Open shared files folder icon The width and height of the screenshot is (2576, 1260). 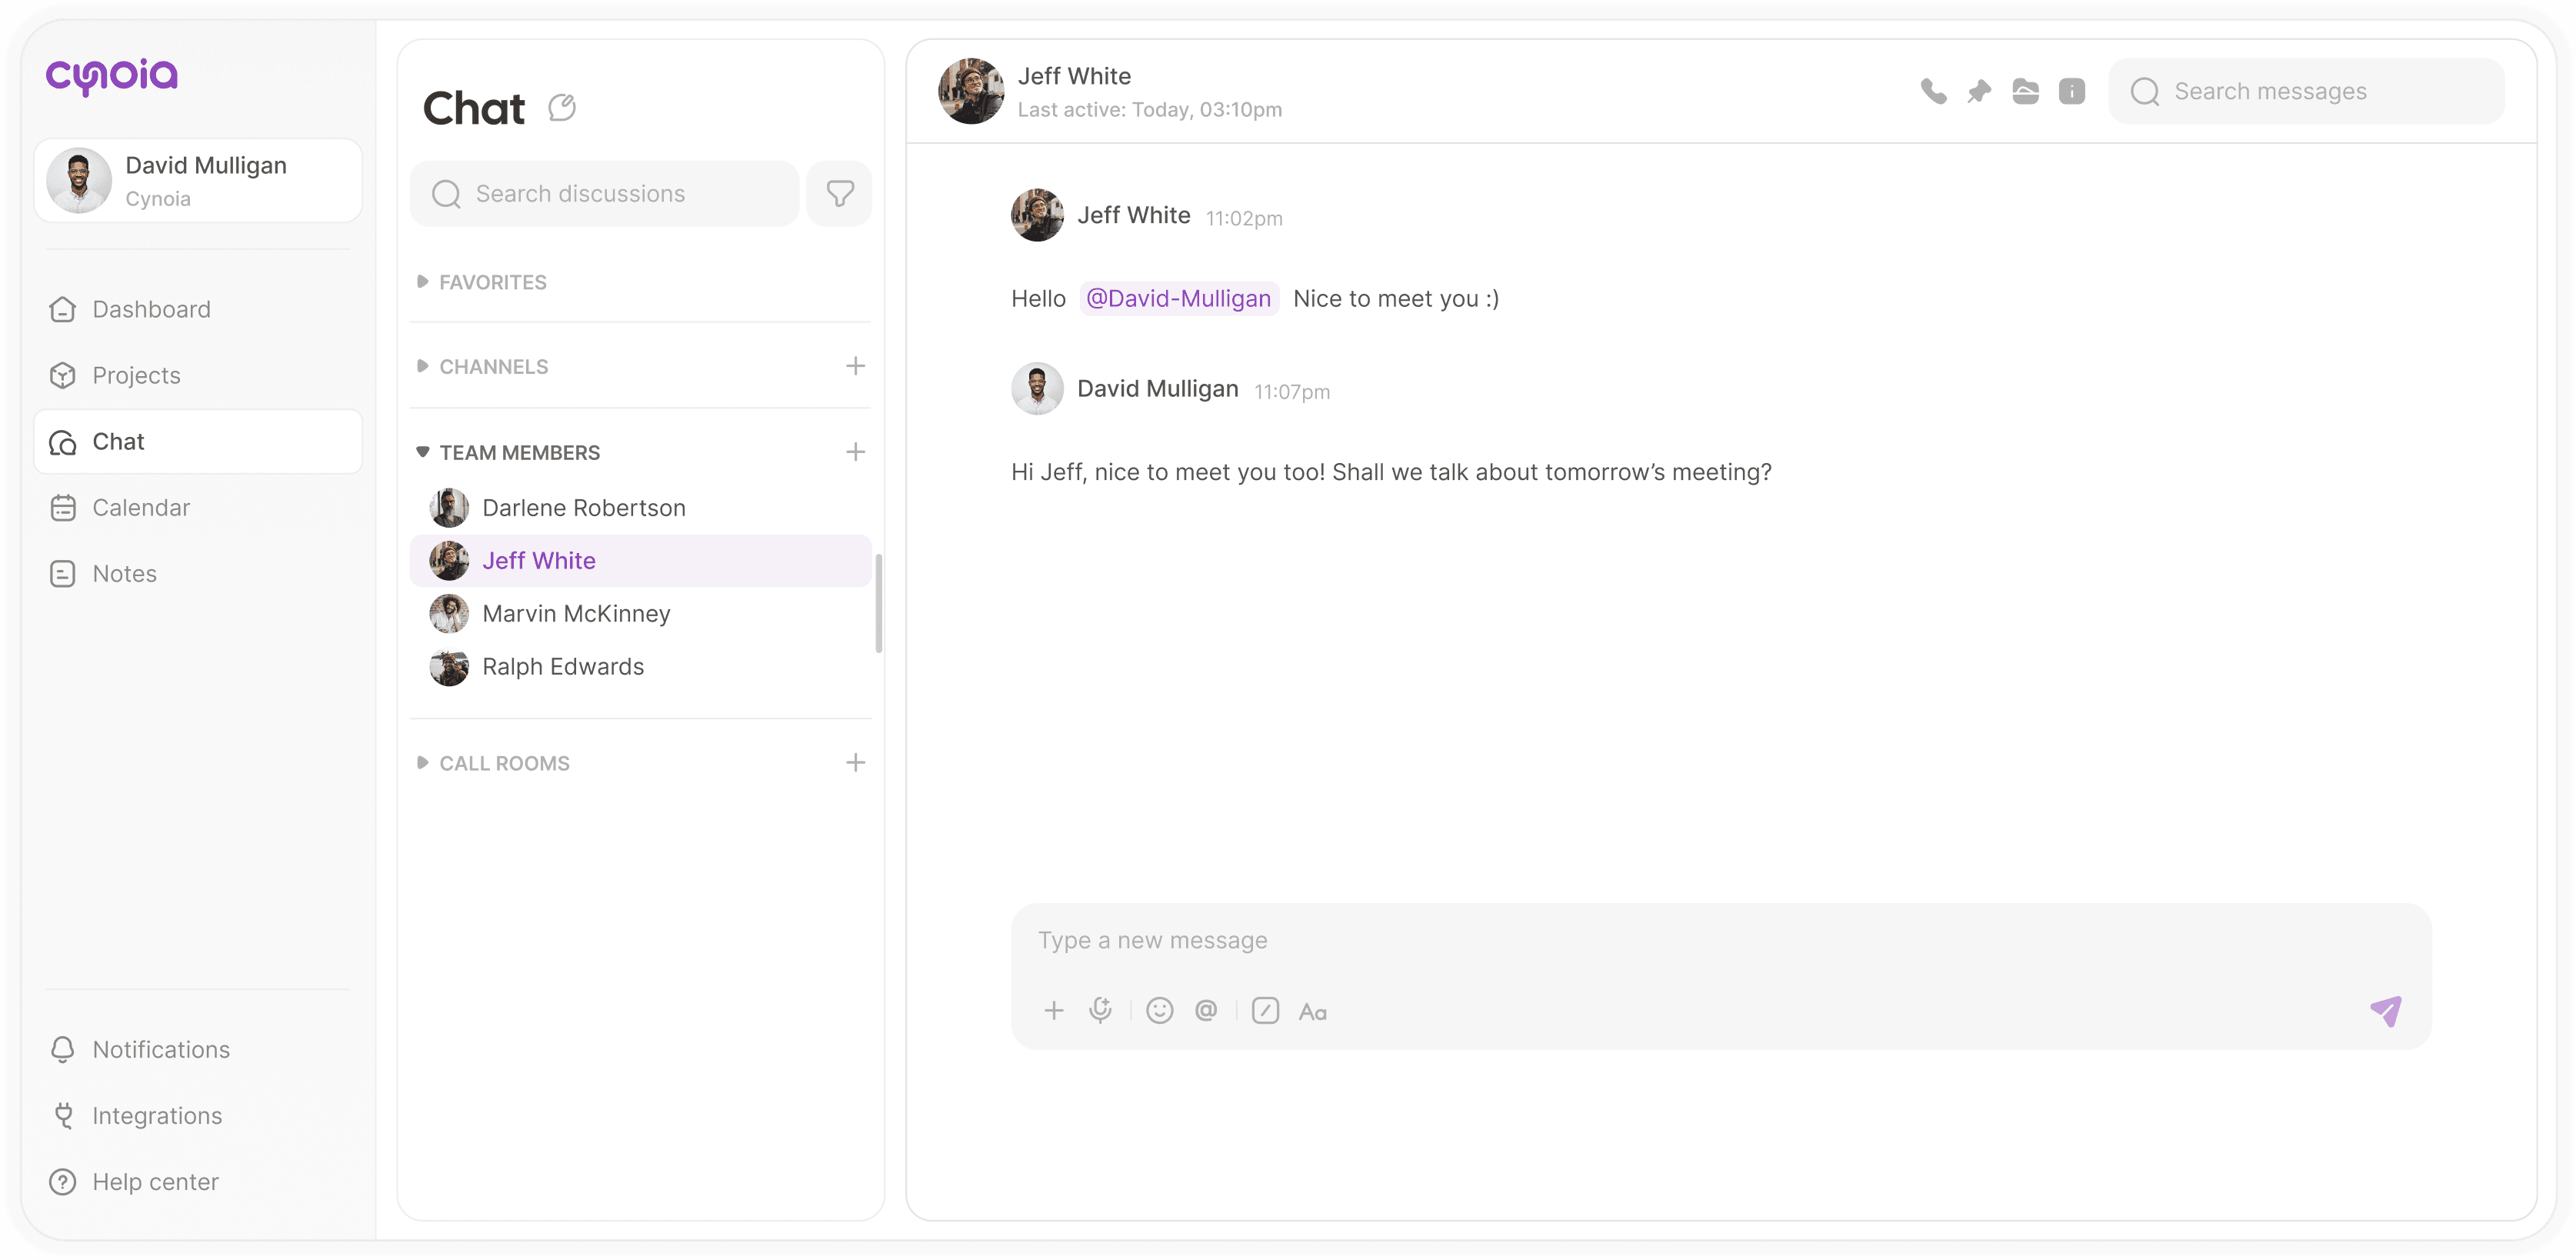[x=2025, y=91]
